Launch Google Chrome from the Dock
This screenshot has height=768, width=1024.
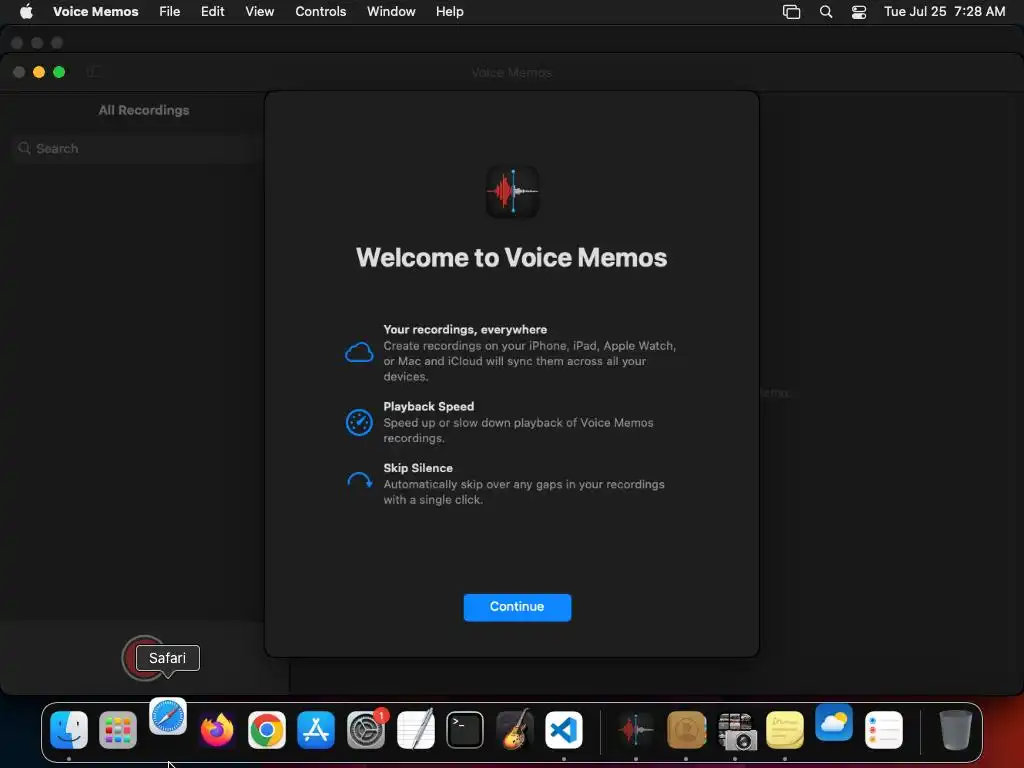266,729
